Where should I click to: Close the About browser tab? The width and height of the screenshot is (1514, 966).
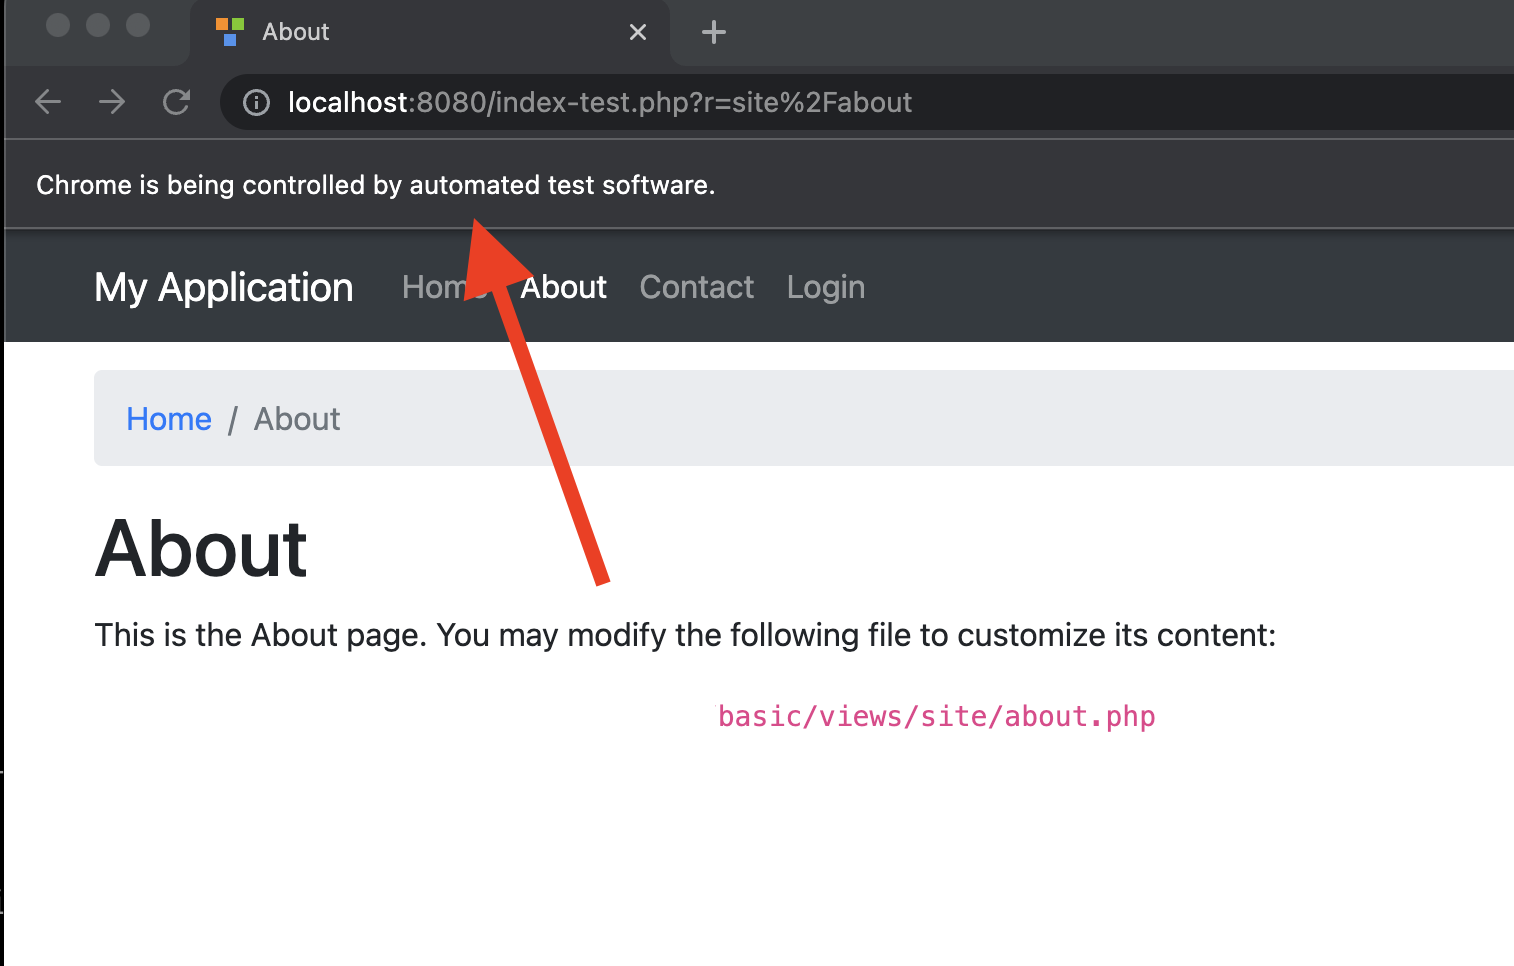click(x=637, y=33)
